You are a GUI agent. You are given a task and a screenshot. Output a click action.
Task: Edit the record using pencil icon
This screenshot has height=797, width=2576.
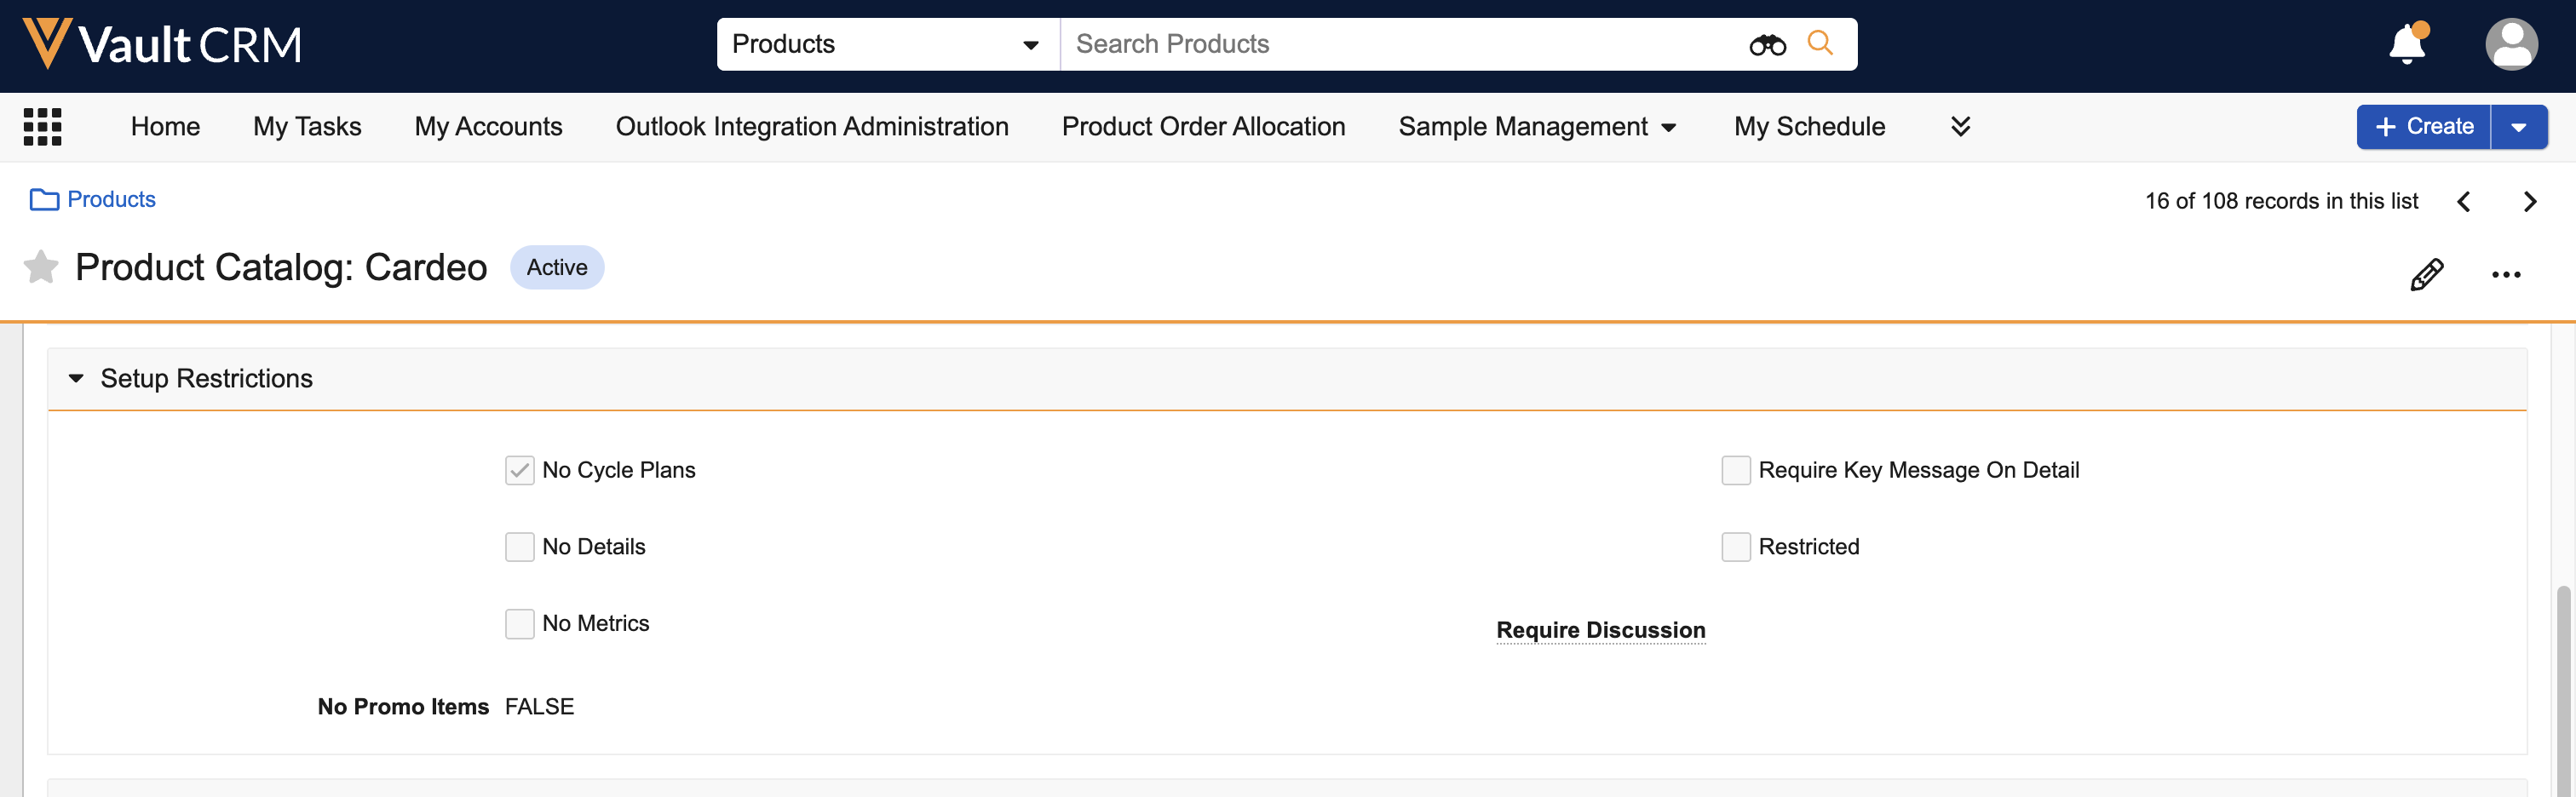pyautogui.click(x=2426, y=274)
